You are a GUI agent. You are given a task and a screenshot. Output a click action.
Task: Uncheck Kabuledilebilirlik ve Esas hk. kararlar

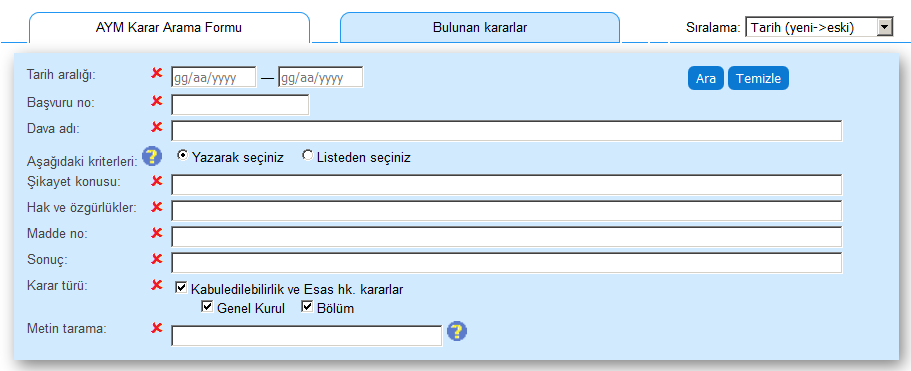[181, 287]
